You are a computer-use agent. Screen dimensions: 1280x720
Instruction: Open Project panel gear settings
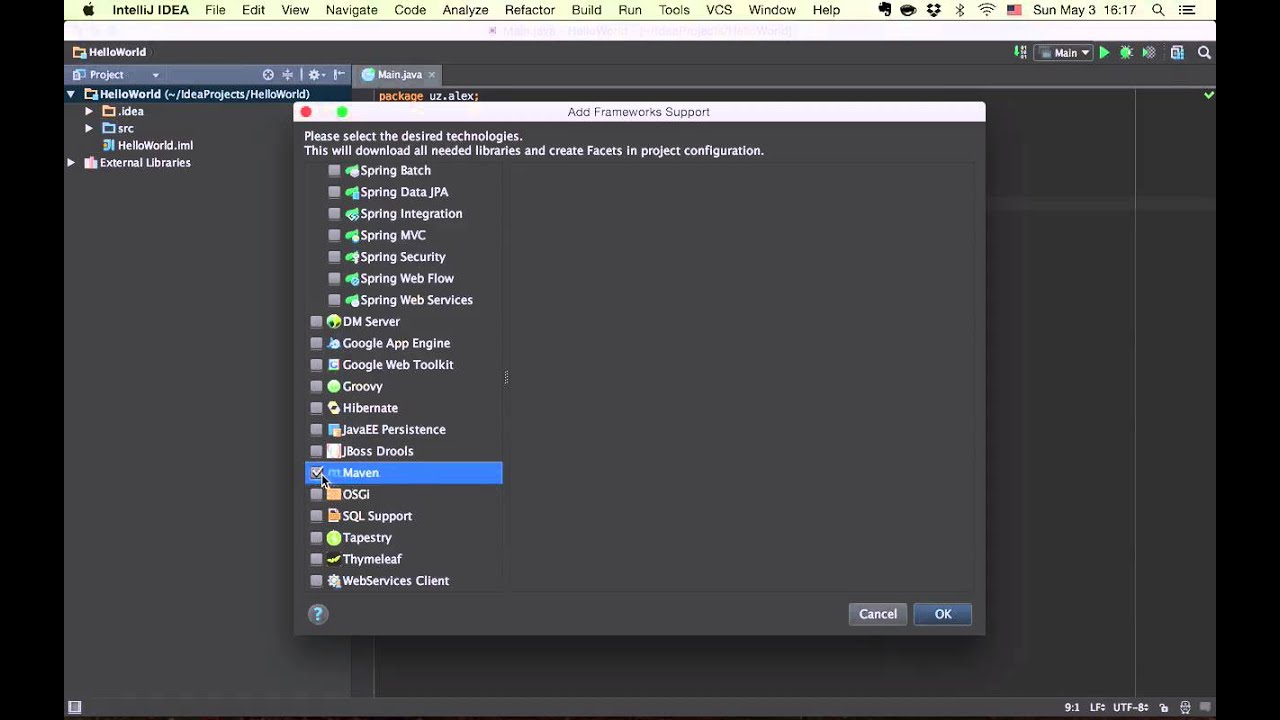pos(316,75)
